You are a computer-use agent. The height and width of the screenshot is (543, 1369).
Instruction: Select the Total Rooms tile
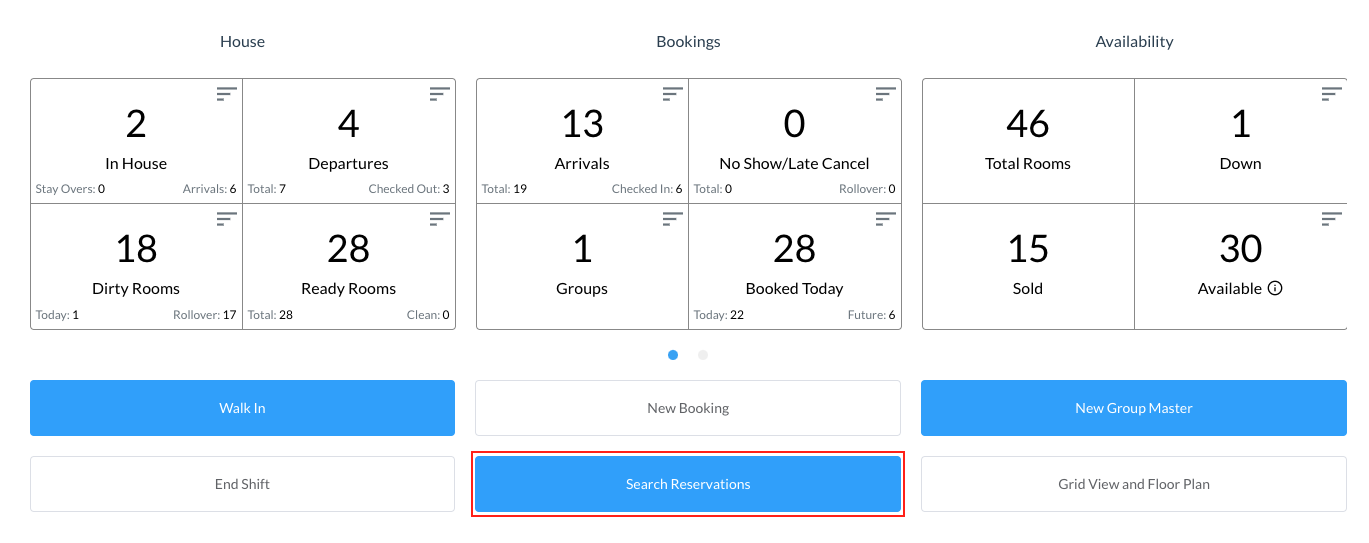pyautogui.click(x=1028, y=141)
